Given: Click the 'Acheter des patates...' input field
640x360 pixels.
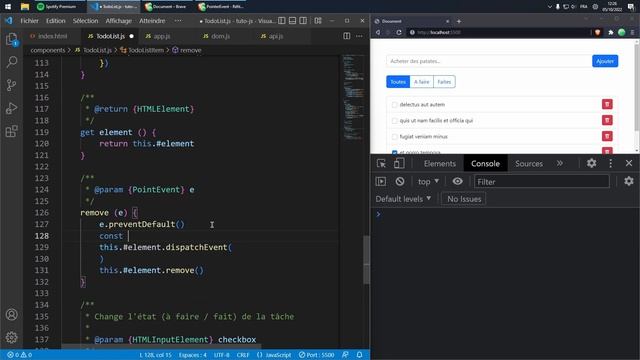Looking at the screenshot, I should tap(489, 61).
